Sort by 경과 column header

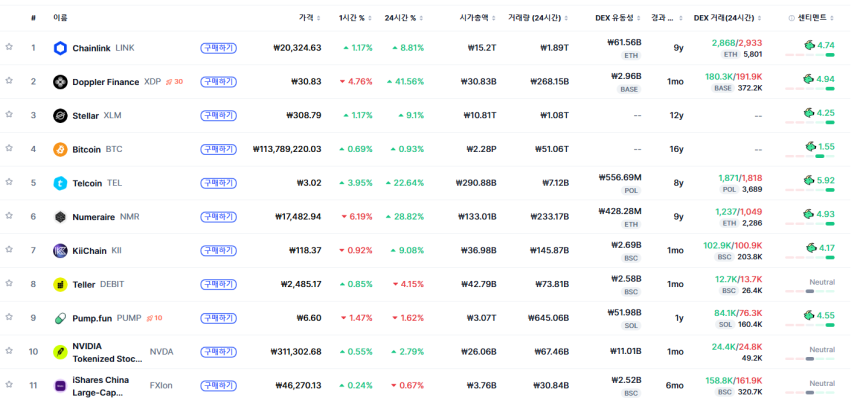click(667, 18)
